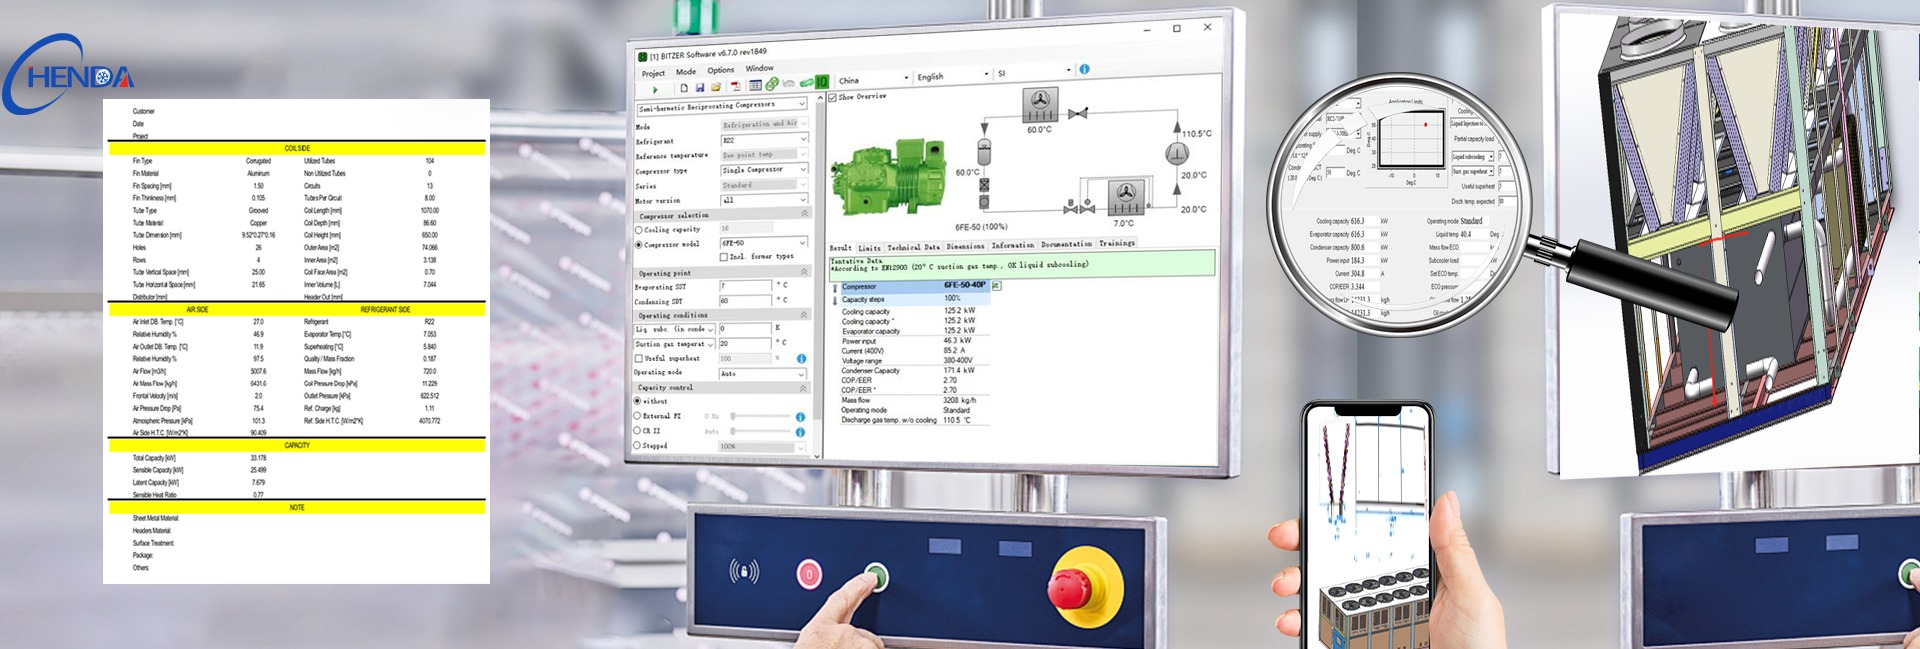This screenshot has width=1920, height=649.
Task: Open the China region dropdown
Action: [875, 79]
